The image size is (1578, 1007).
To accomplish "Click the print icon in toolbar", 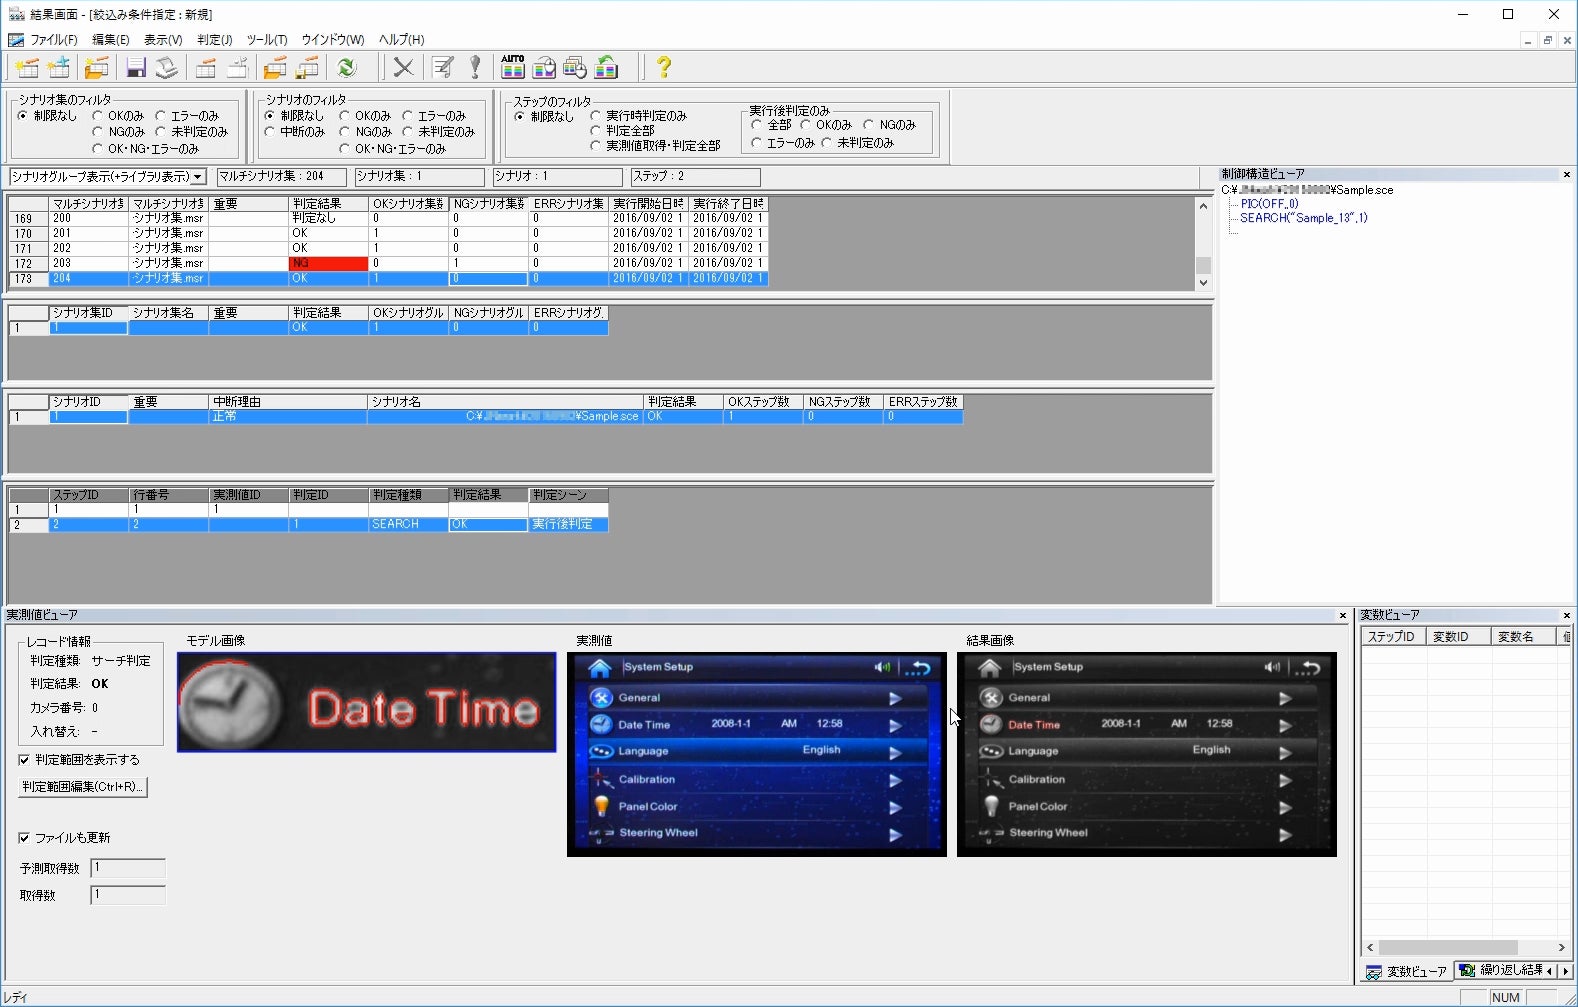I will coord(167,67).
